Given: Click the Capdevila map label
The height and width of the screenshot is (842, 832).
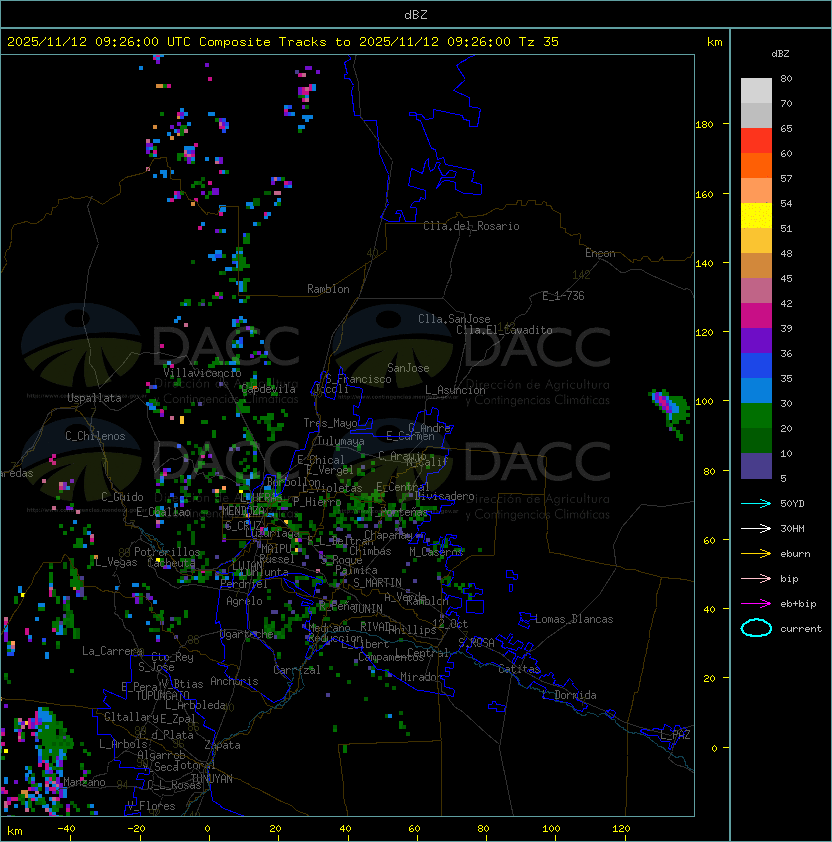Looking at the screenshot, I should click(269, 389).
